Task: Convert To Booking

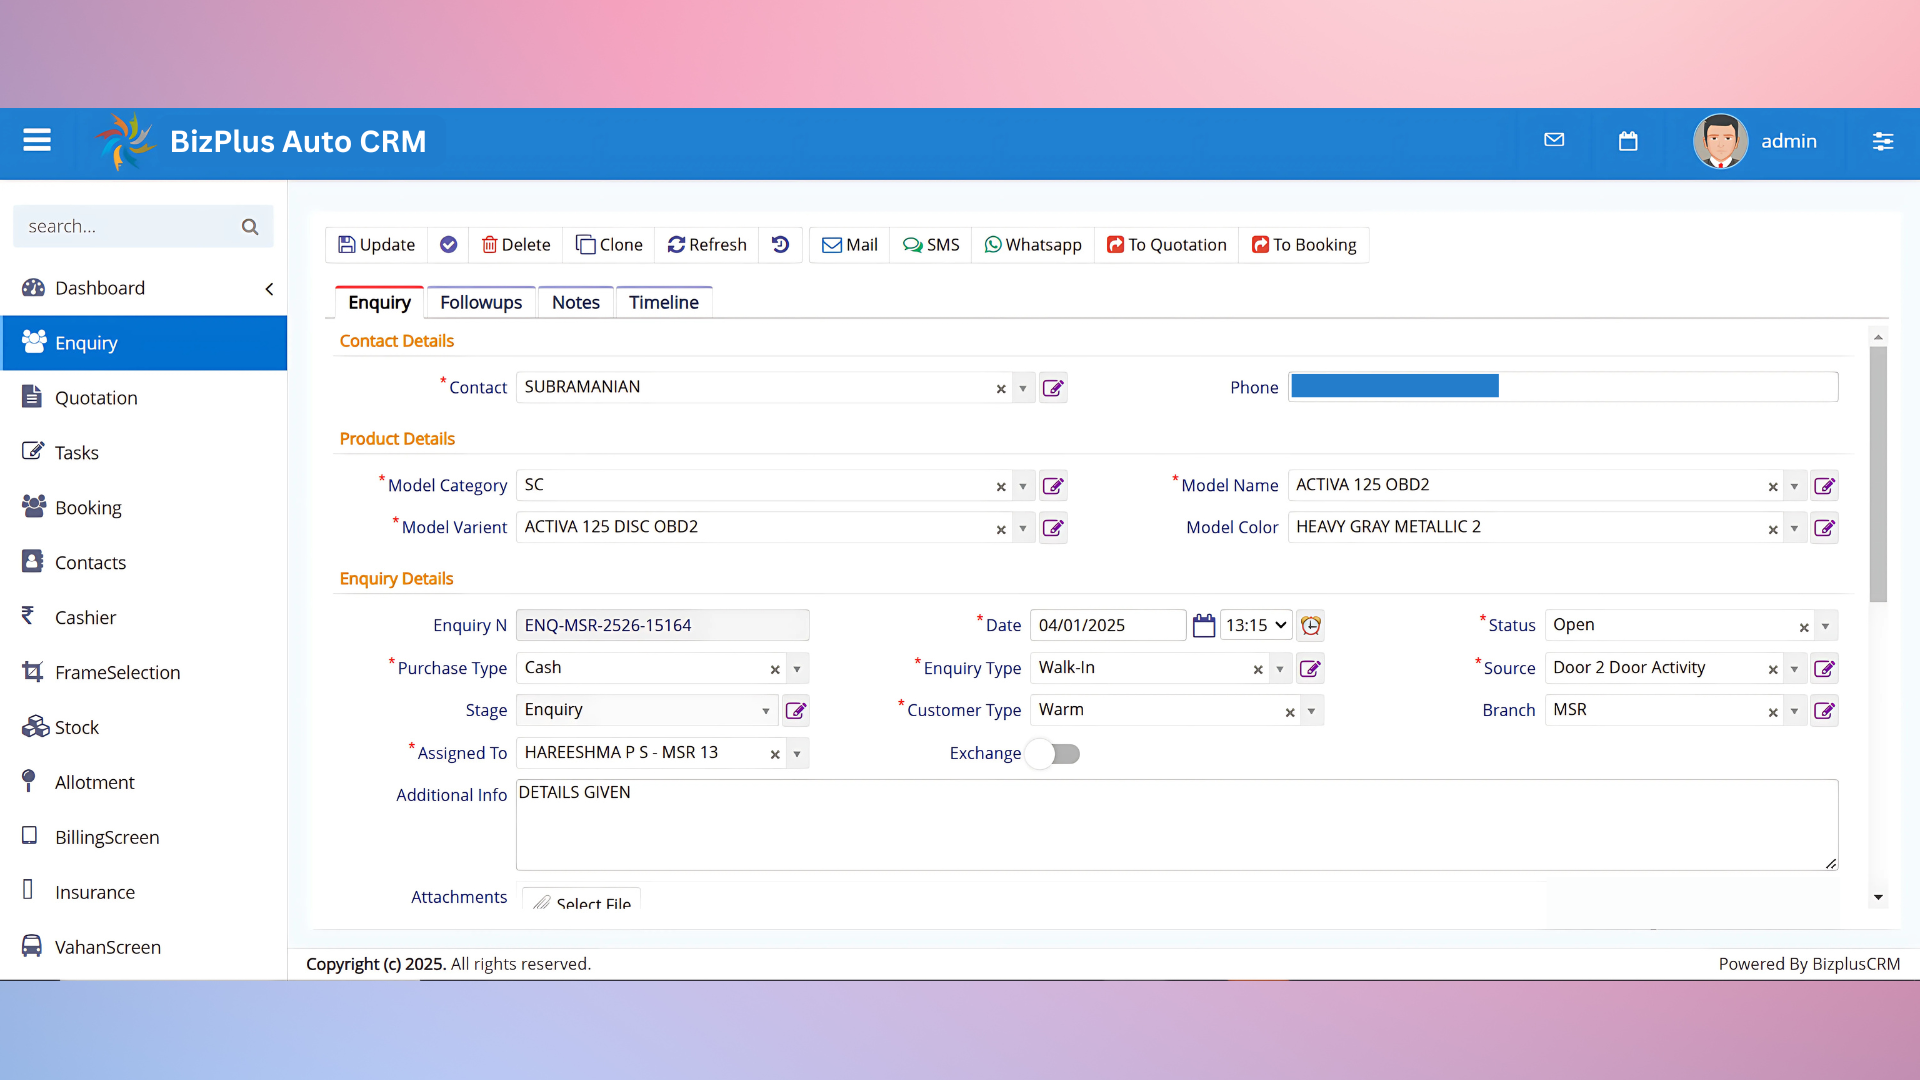Action: click(1304, 245)
